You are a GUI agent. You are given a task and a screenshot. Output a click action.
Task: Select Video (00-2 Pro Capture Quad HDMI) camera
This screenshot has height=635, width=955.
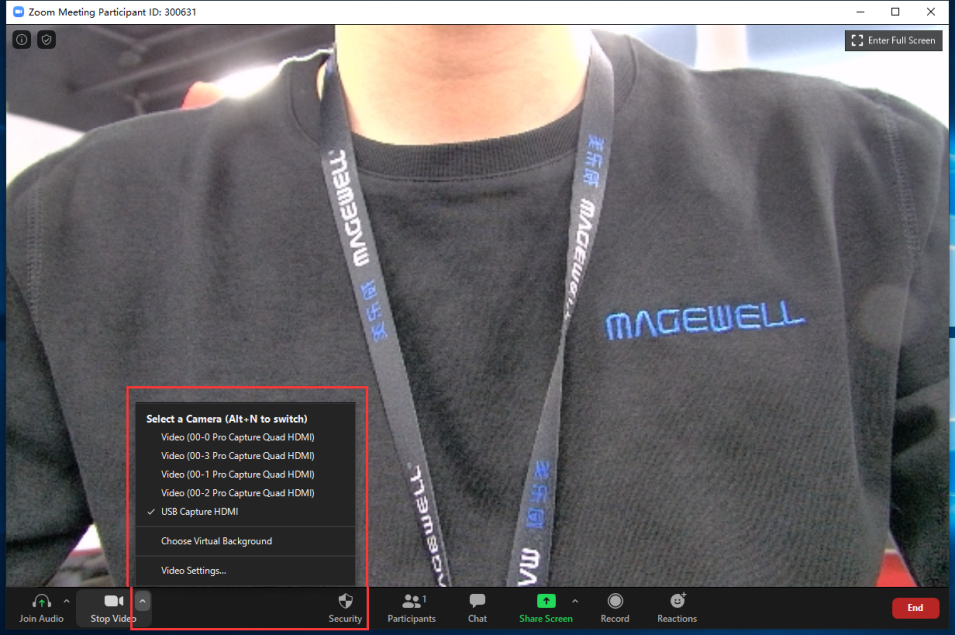[245, 493]
